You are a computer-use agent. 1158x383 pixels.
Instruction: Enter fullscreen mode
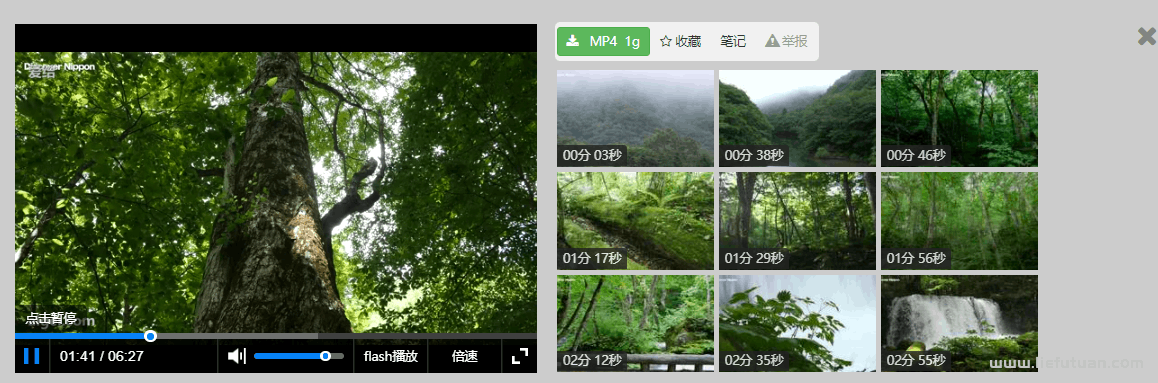coord(520,356)
